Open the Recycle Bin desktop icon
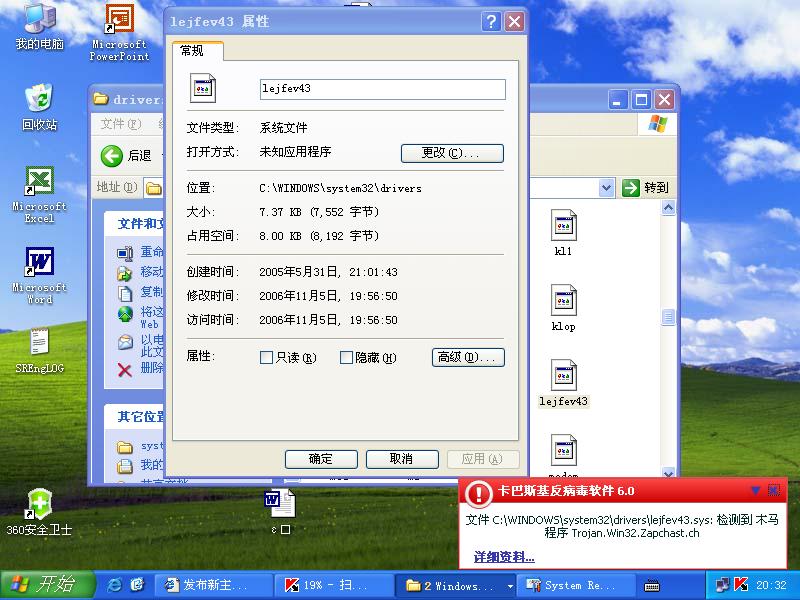The image size is (800, 600). pyautogui.click(x=39, y=107)
